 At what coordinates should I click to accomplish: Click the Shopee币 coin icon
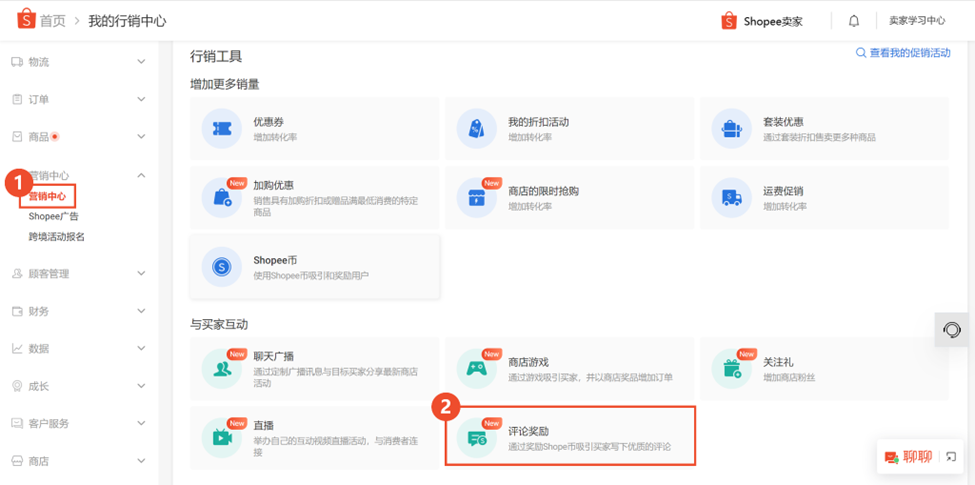tap(221, 267)
